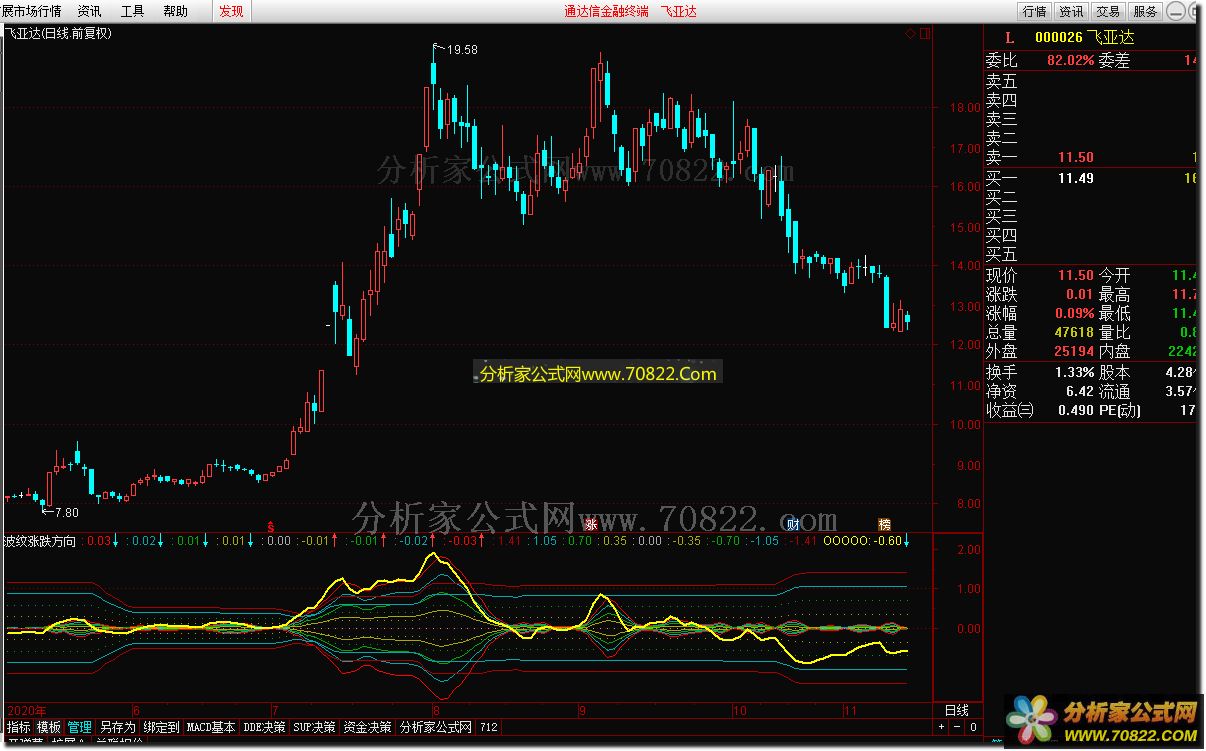Click the 服务 button
The height and width of the screenshot is (751, 1206).
tap(1145, 11)
